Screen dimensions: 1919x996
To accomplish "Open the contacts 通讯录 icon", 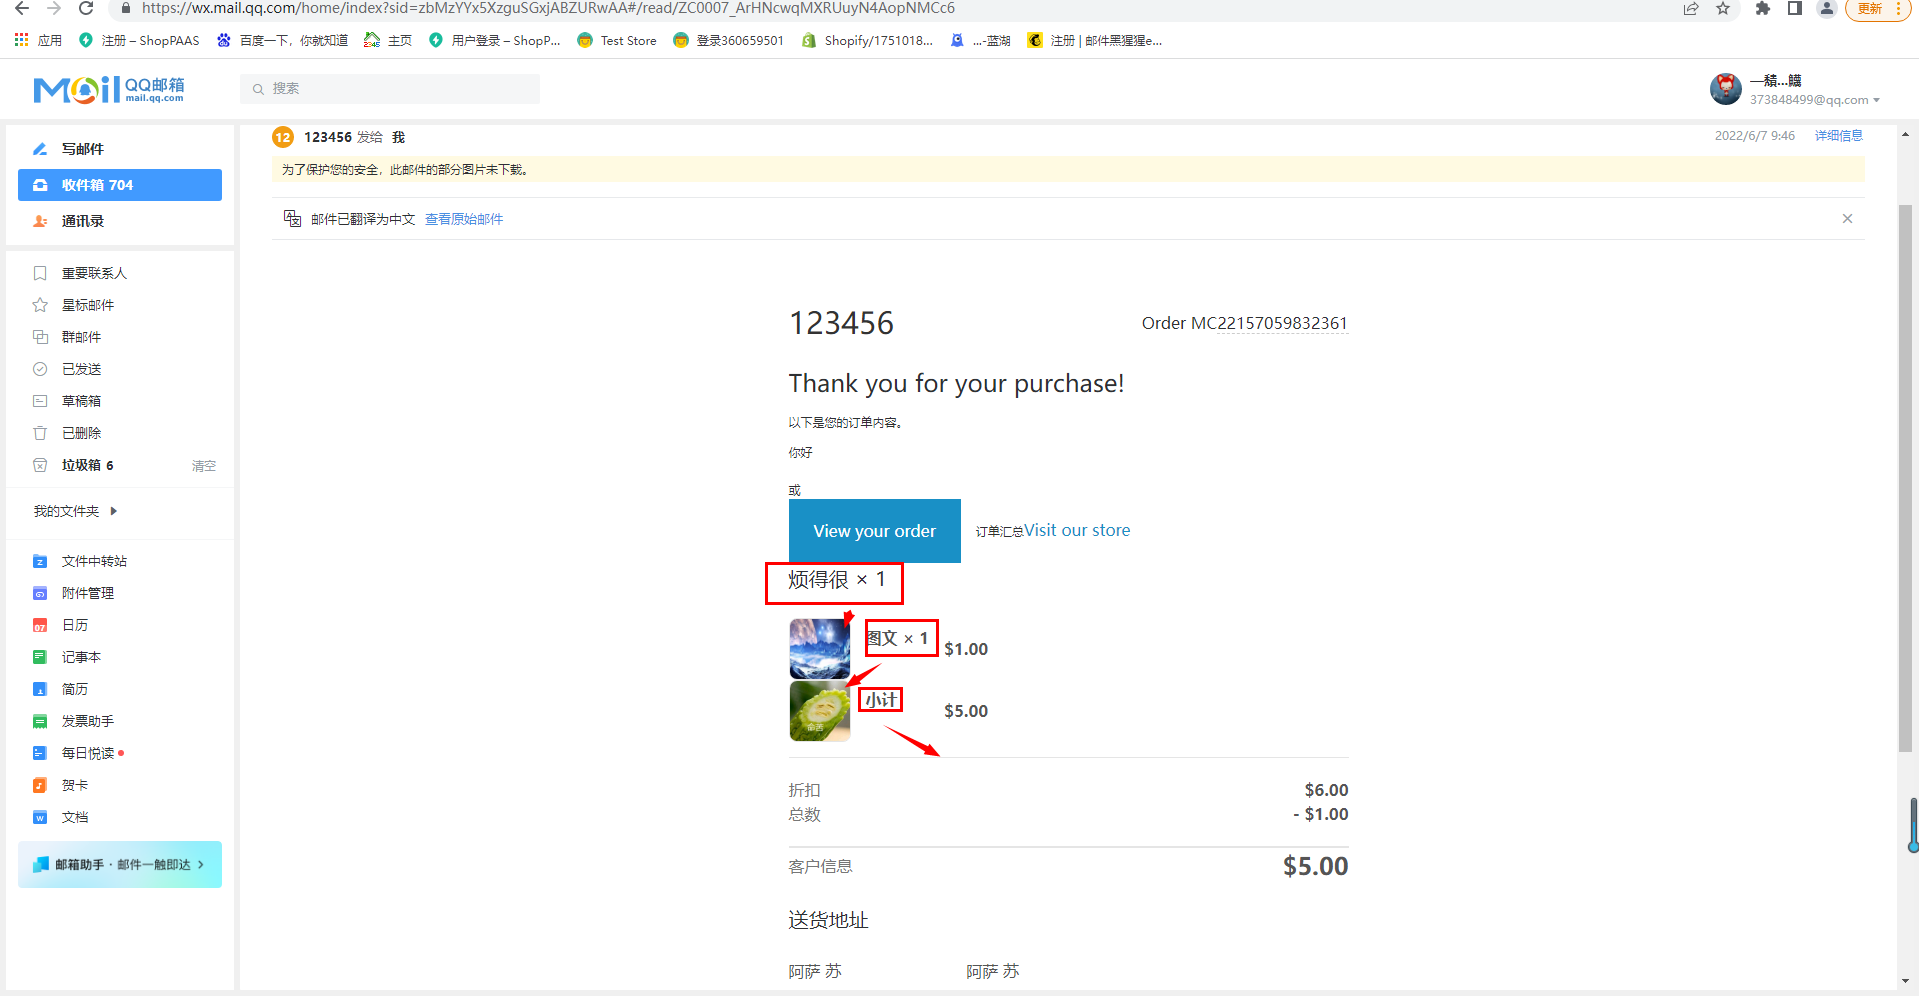I will pos(40,221).
